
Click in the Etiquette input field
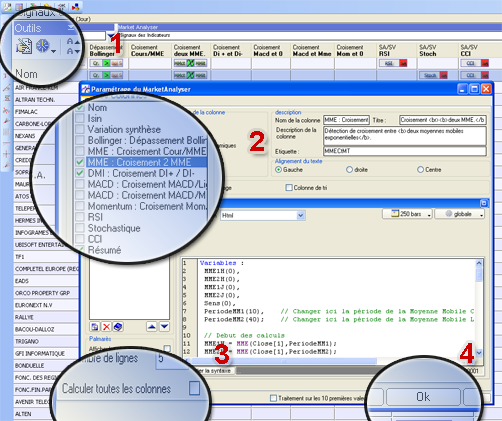(405, 151)
